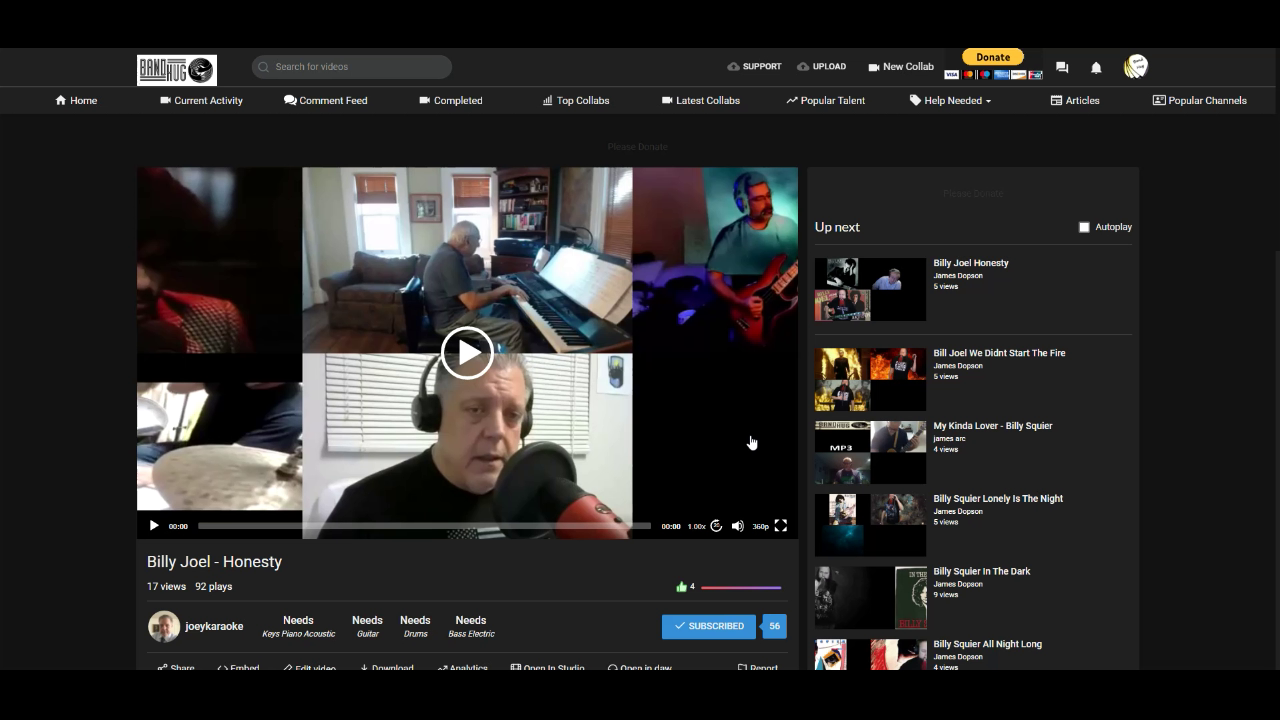Seek on the video progress bar
Screen dimensions: 1280x720
click(x=424, y=526)
